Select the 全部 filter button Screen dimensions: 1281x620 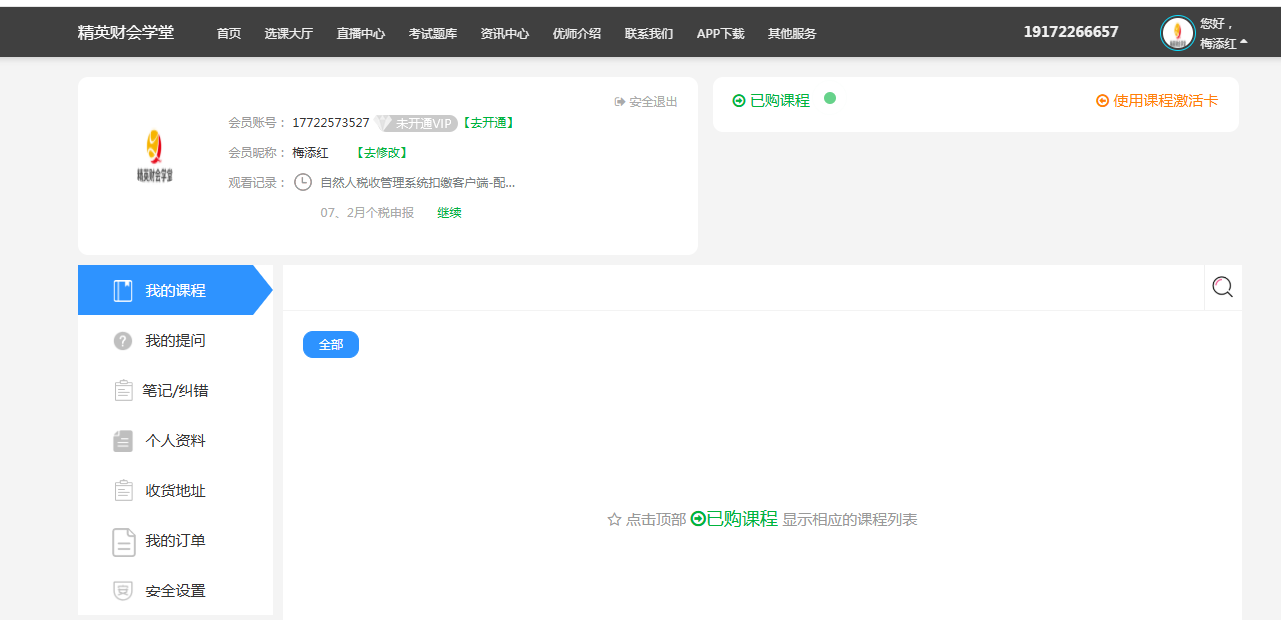point(330,344)
